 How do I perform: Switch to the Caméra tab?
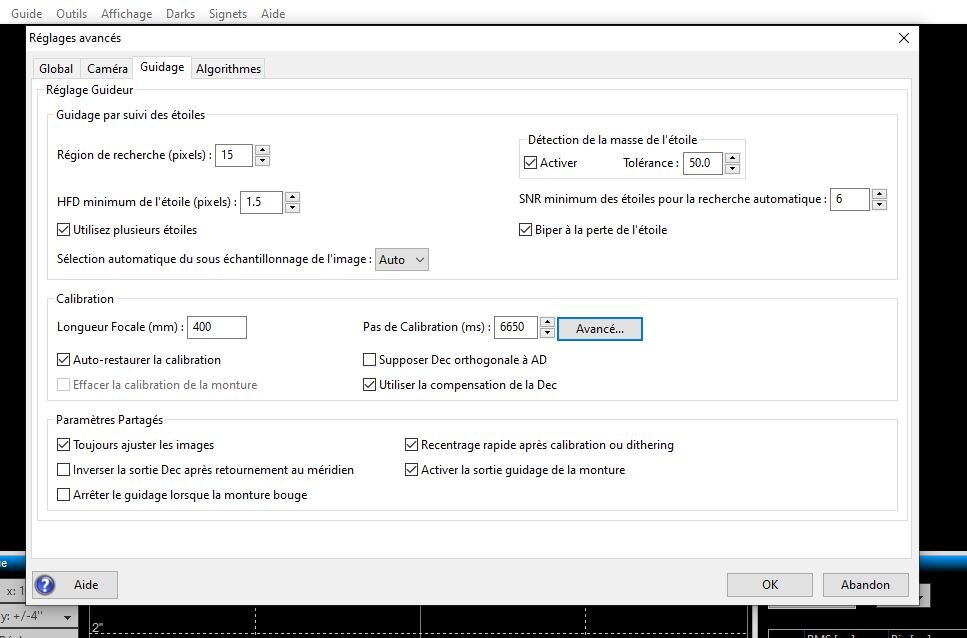(107, 68)
